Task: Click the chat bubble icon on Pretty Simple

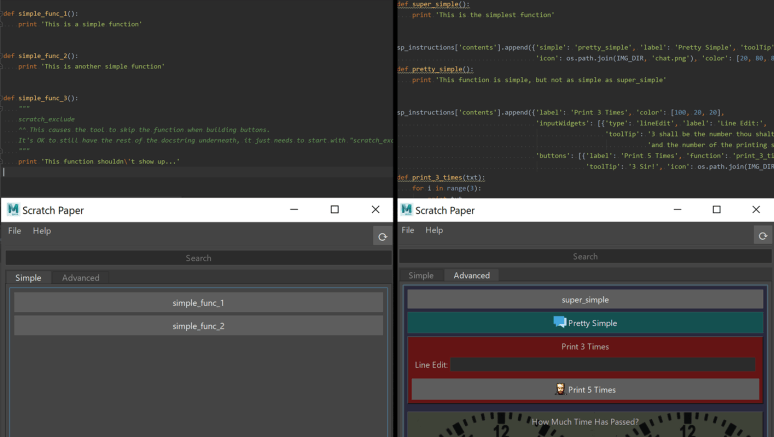Action: [559, 322]
